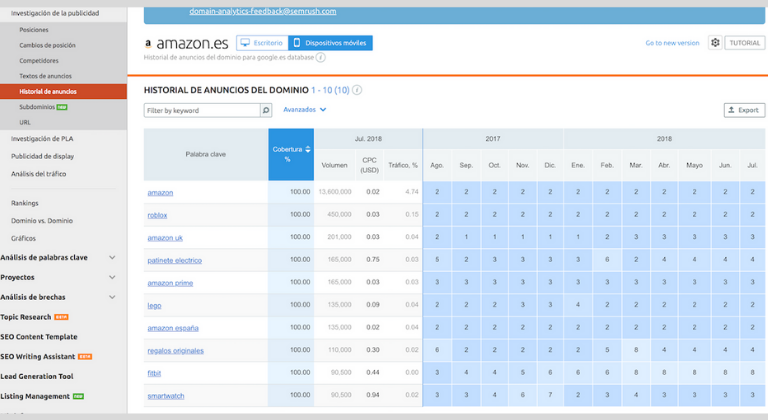Open Textos de anuncios in sidebar
Screen dimensions: 768x420
pos(45,76)
